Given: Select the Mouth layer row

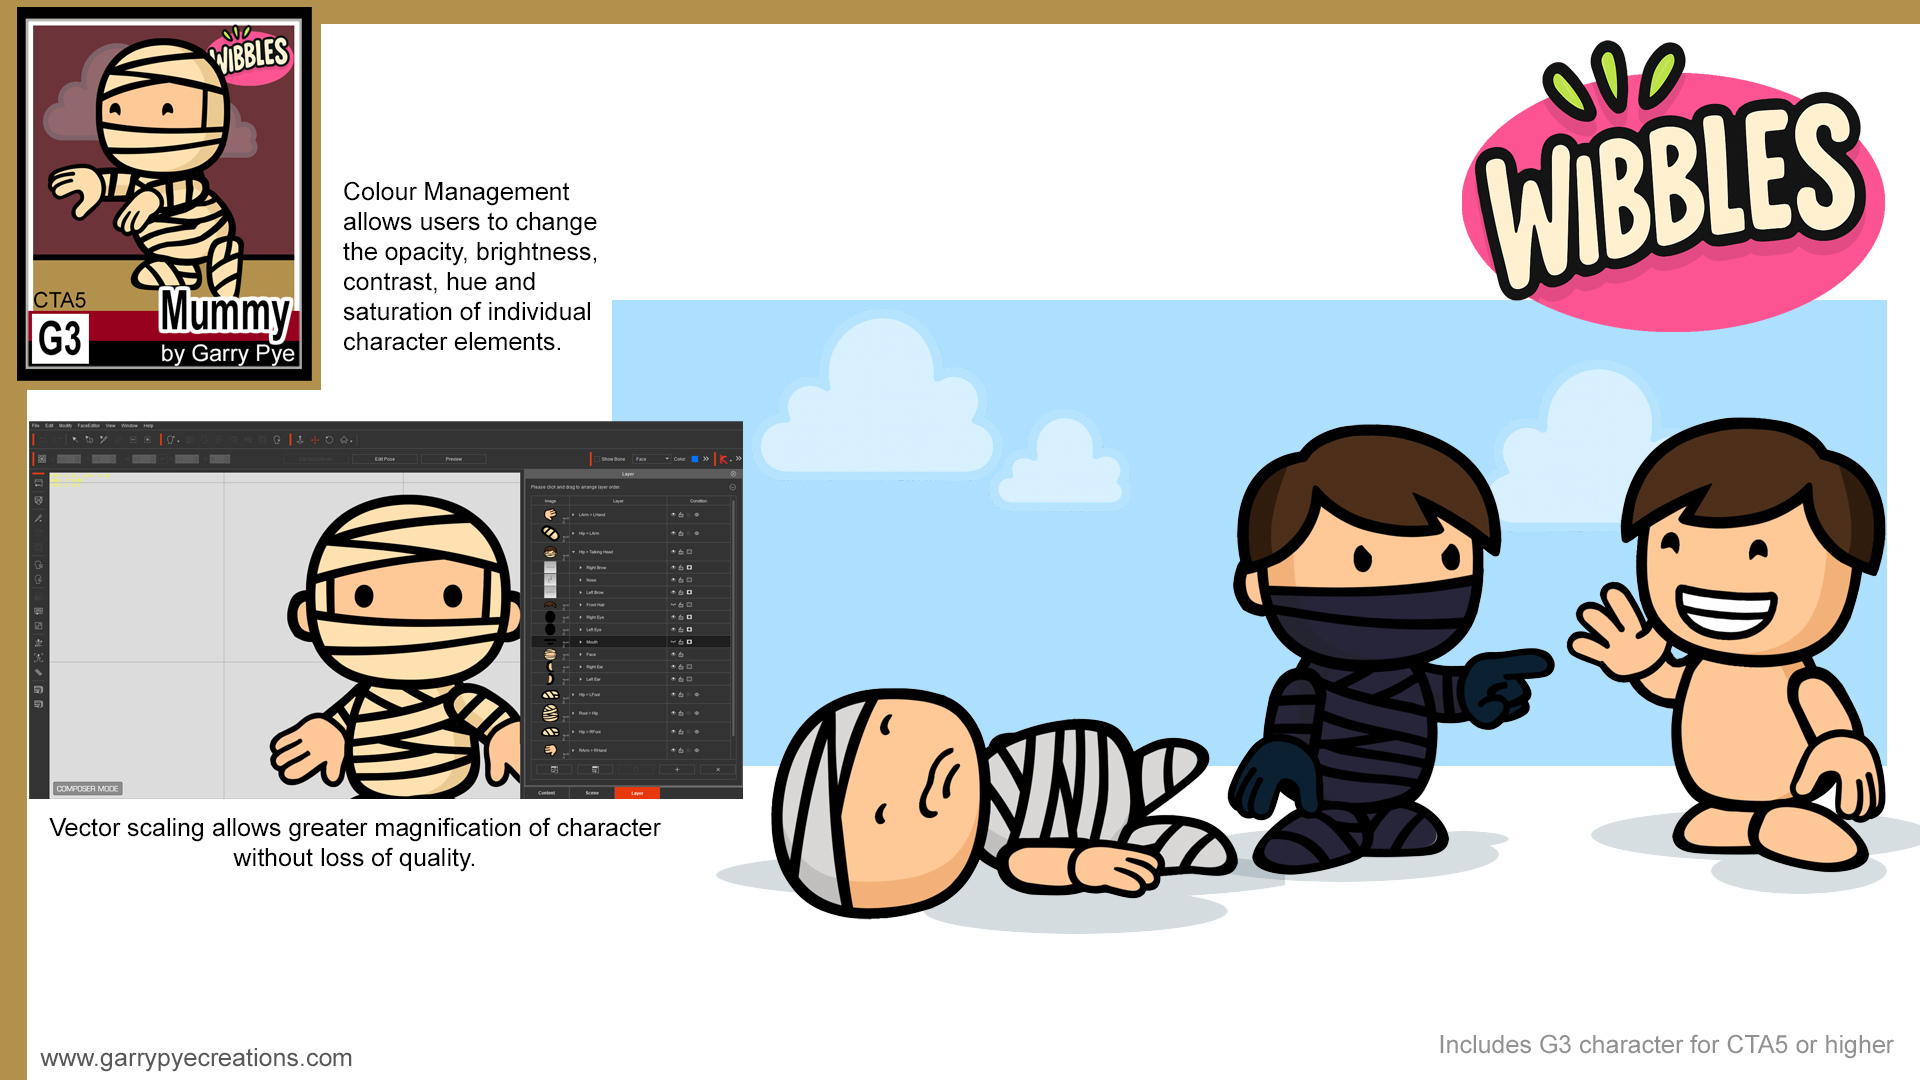Looking at the screenshot, I should (x=600, y=642).
